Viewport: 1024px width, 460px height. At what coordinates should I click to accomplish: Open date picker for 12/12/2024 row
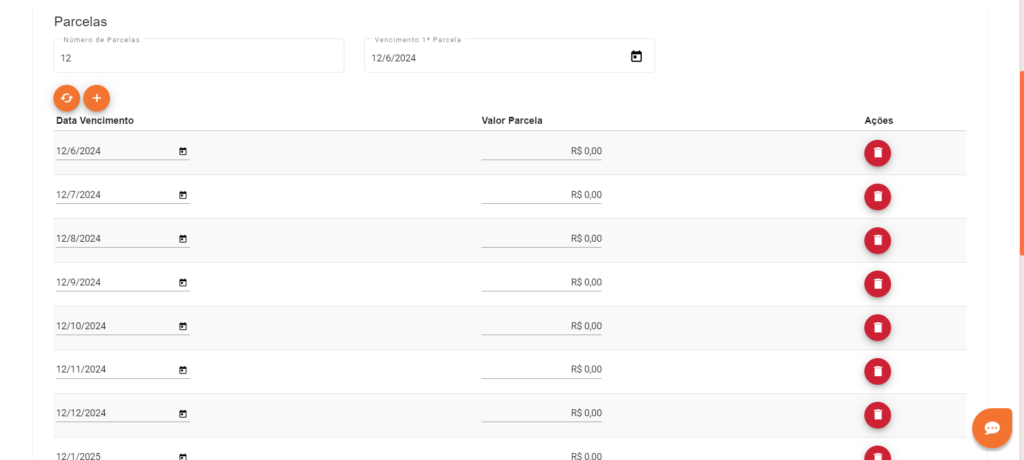(183, 413)
